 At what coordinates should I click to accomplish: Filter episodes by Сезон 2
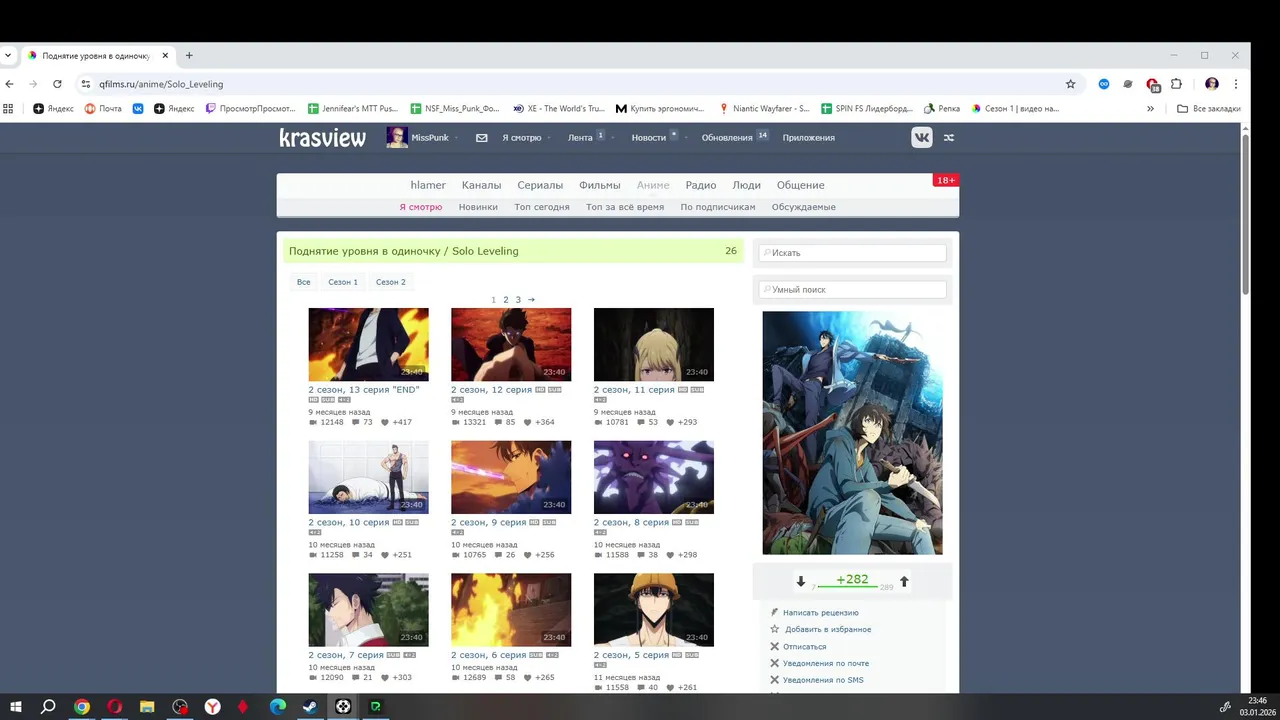point(391,282)
